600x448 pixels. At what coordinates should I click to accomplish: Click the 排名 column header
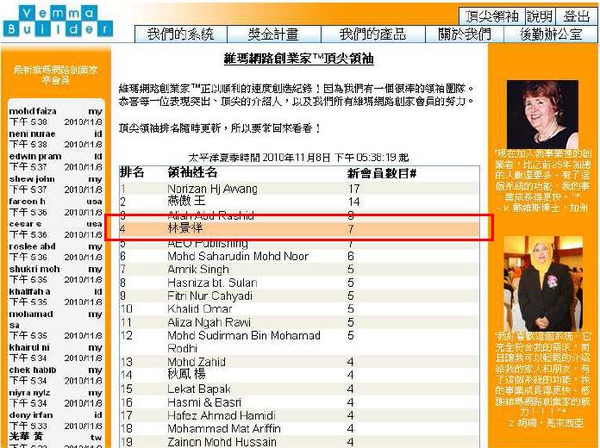[x=132, y=173]
